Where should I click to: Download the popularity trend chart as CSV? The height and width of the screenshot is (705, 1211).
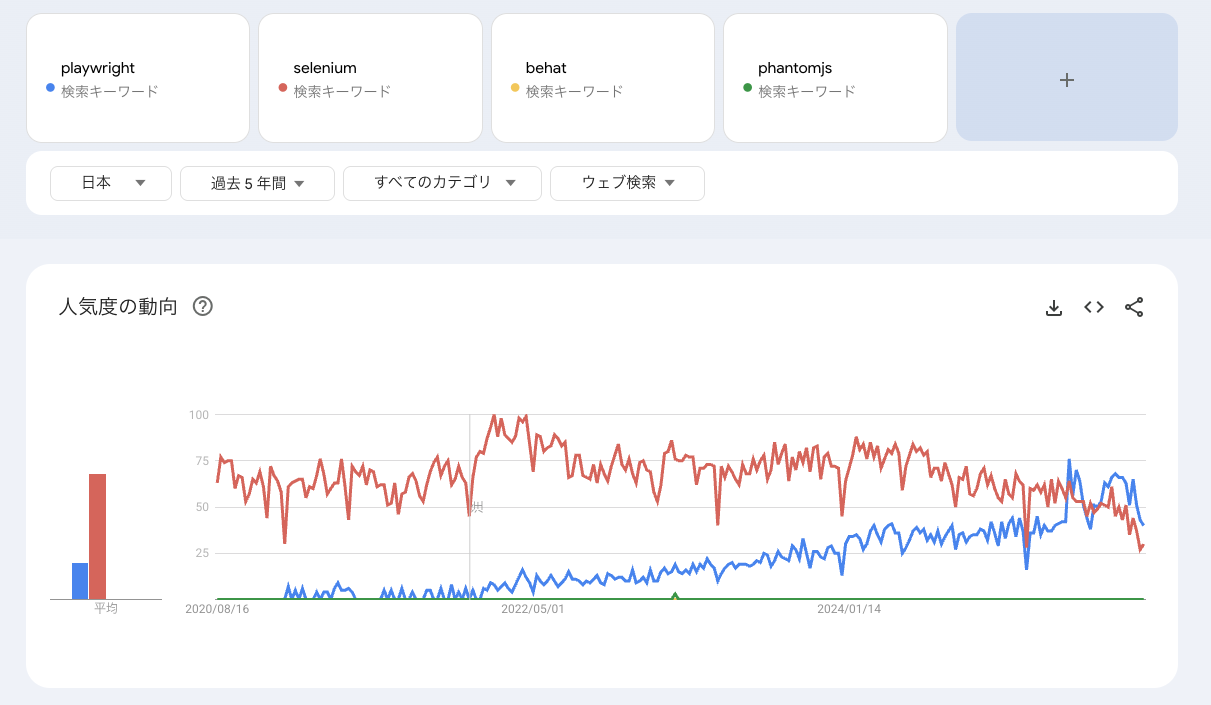tap(1053, 308)
